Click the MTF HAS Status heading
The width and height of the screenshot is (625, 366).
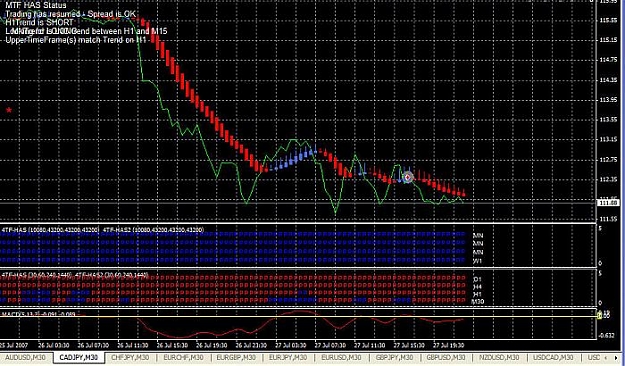point(35,5)
